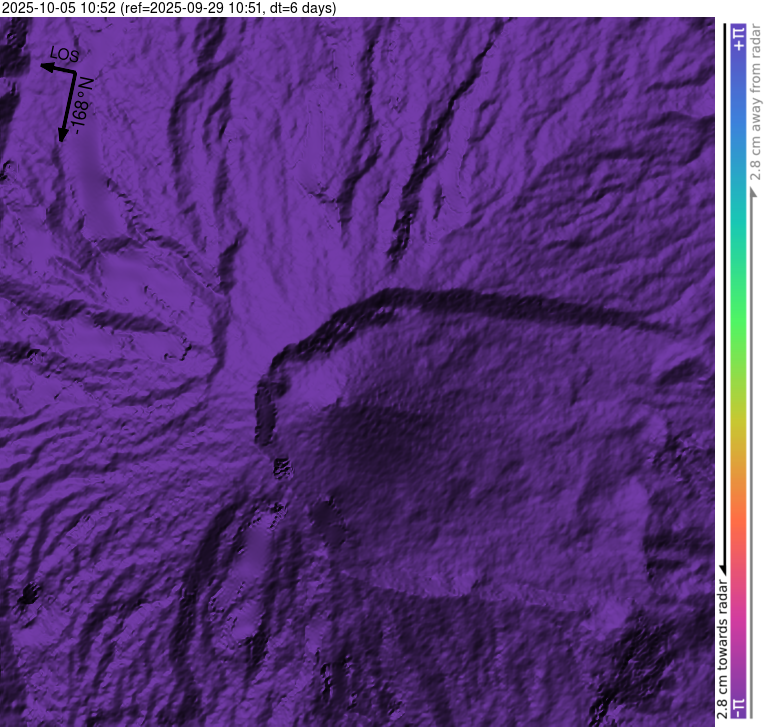The width and height of the screenshot is (764, 727).
Task: Pick the blue region of the colorbar
Action: point(738,110)
